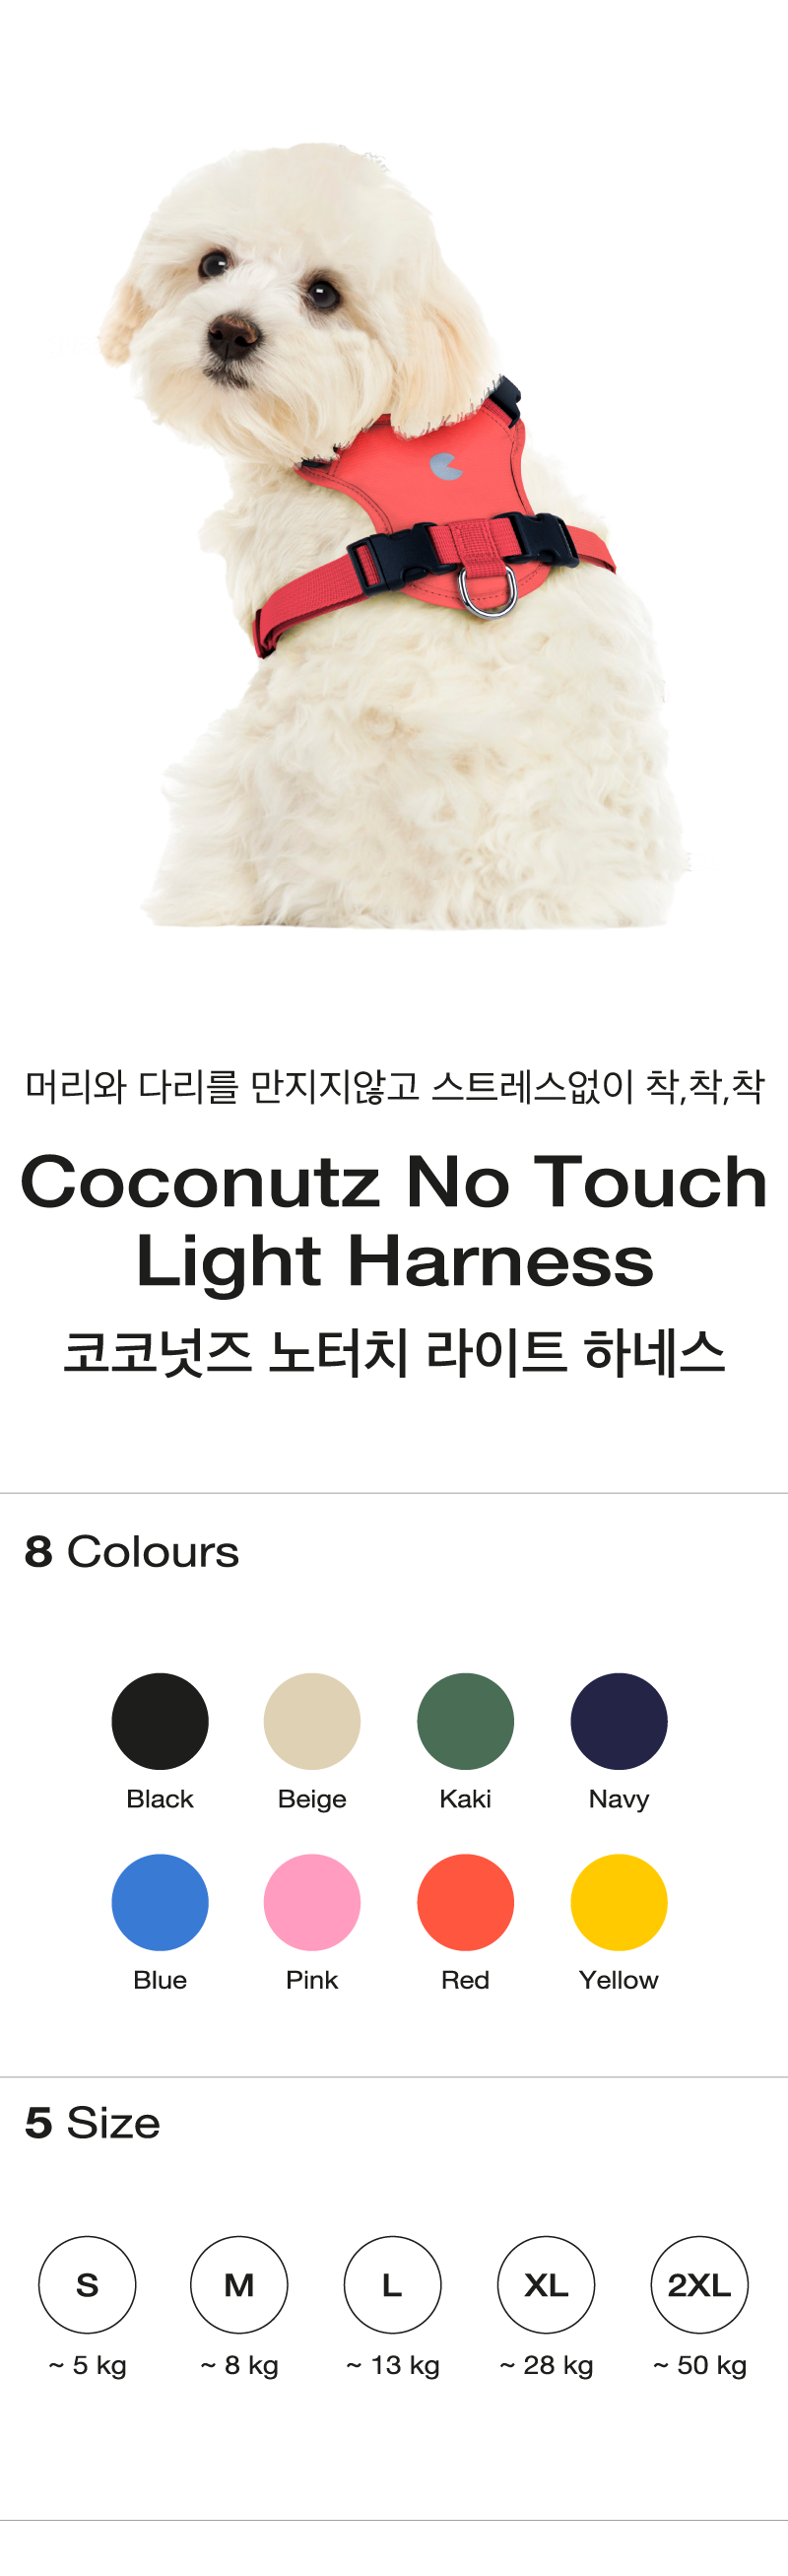The image size is (788, 2576).
Task: Choose the M size circle
Action: (239, 2284)
